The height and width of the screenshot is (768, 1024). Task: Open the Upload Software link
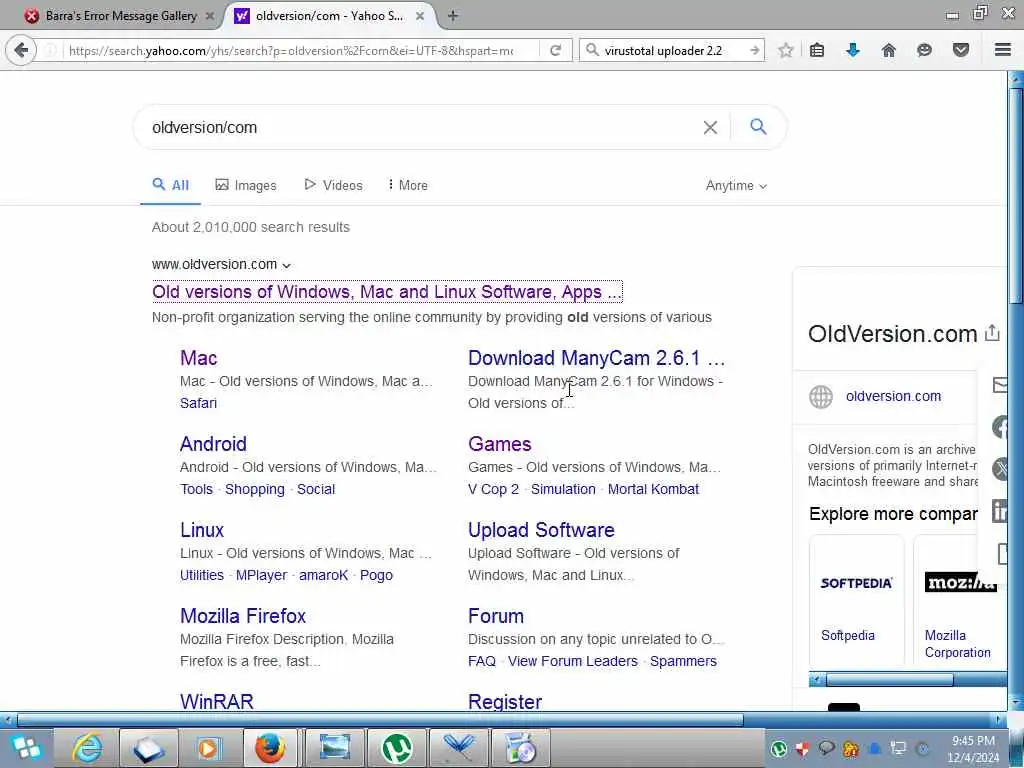(x=541, y=530)
